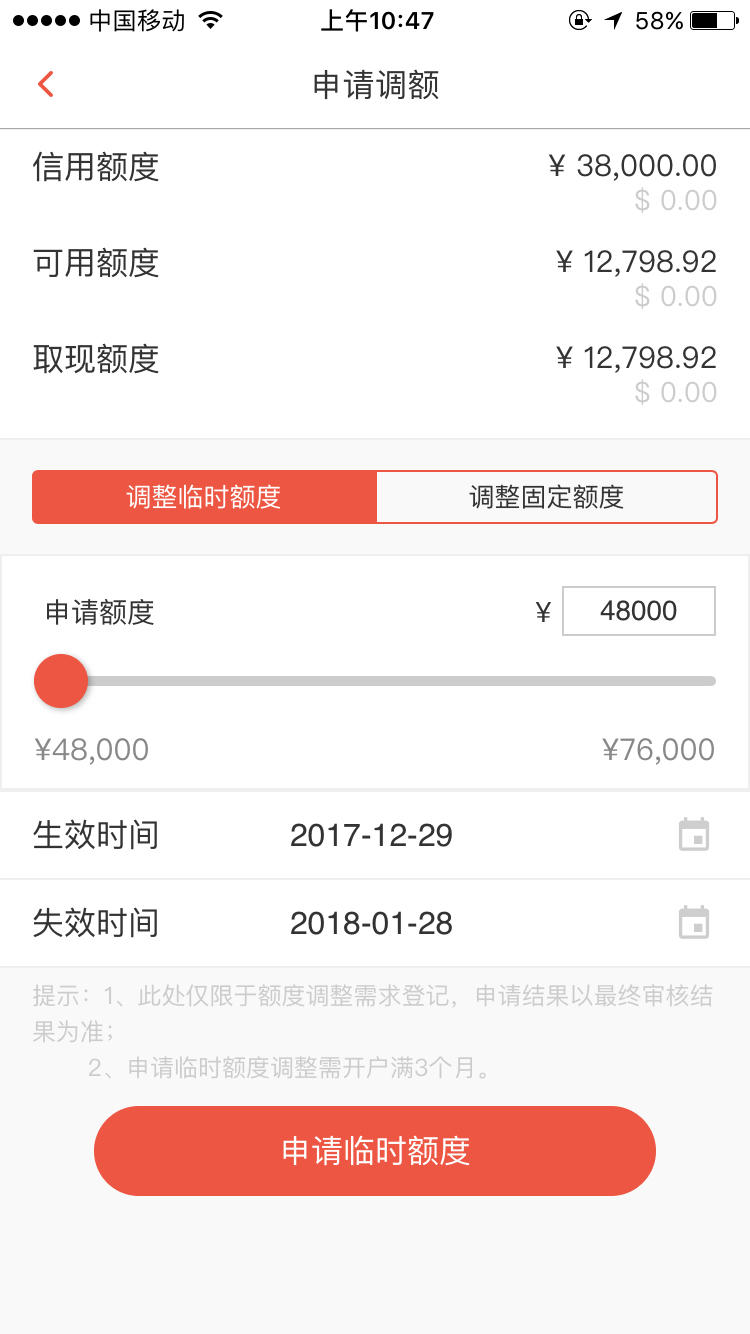
Task: Tap the rotation lock status icon
Action: pos(579,20)
